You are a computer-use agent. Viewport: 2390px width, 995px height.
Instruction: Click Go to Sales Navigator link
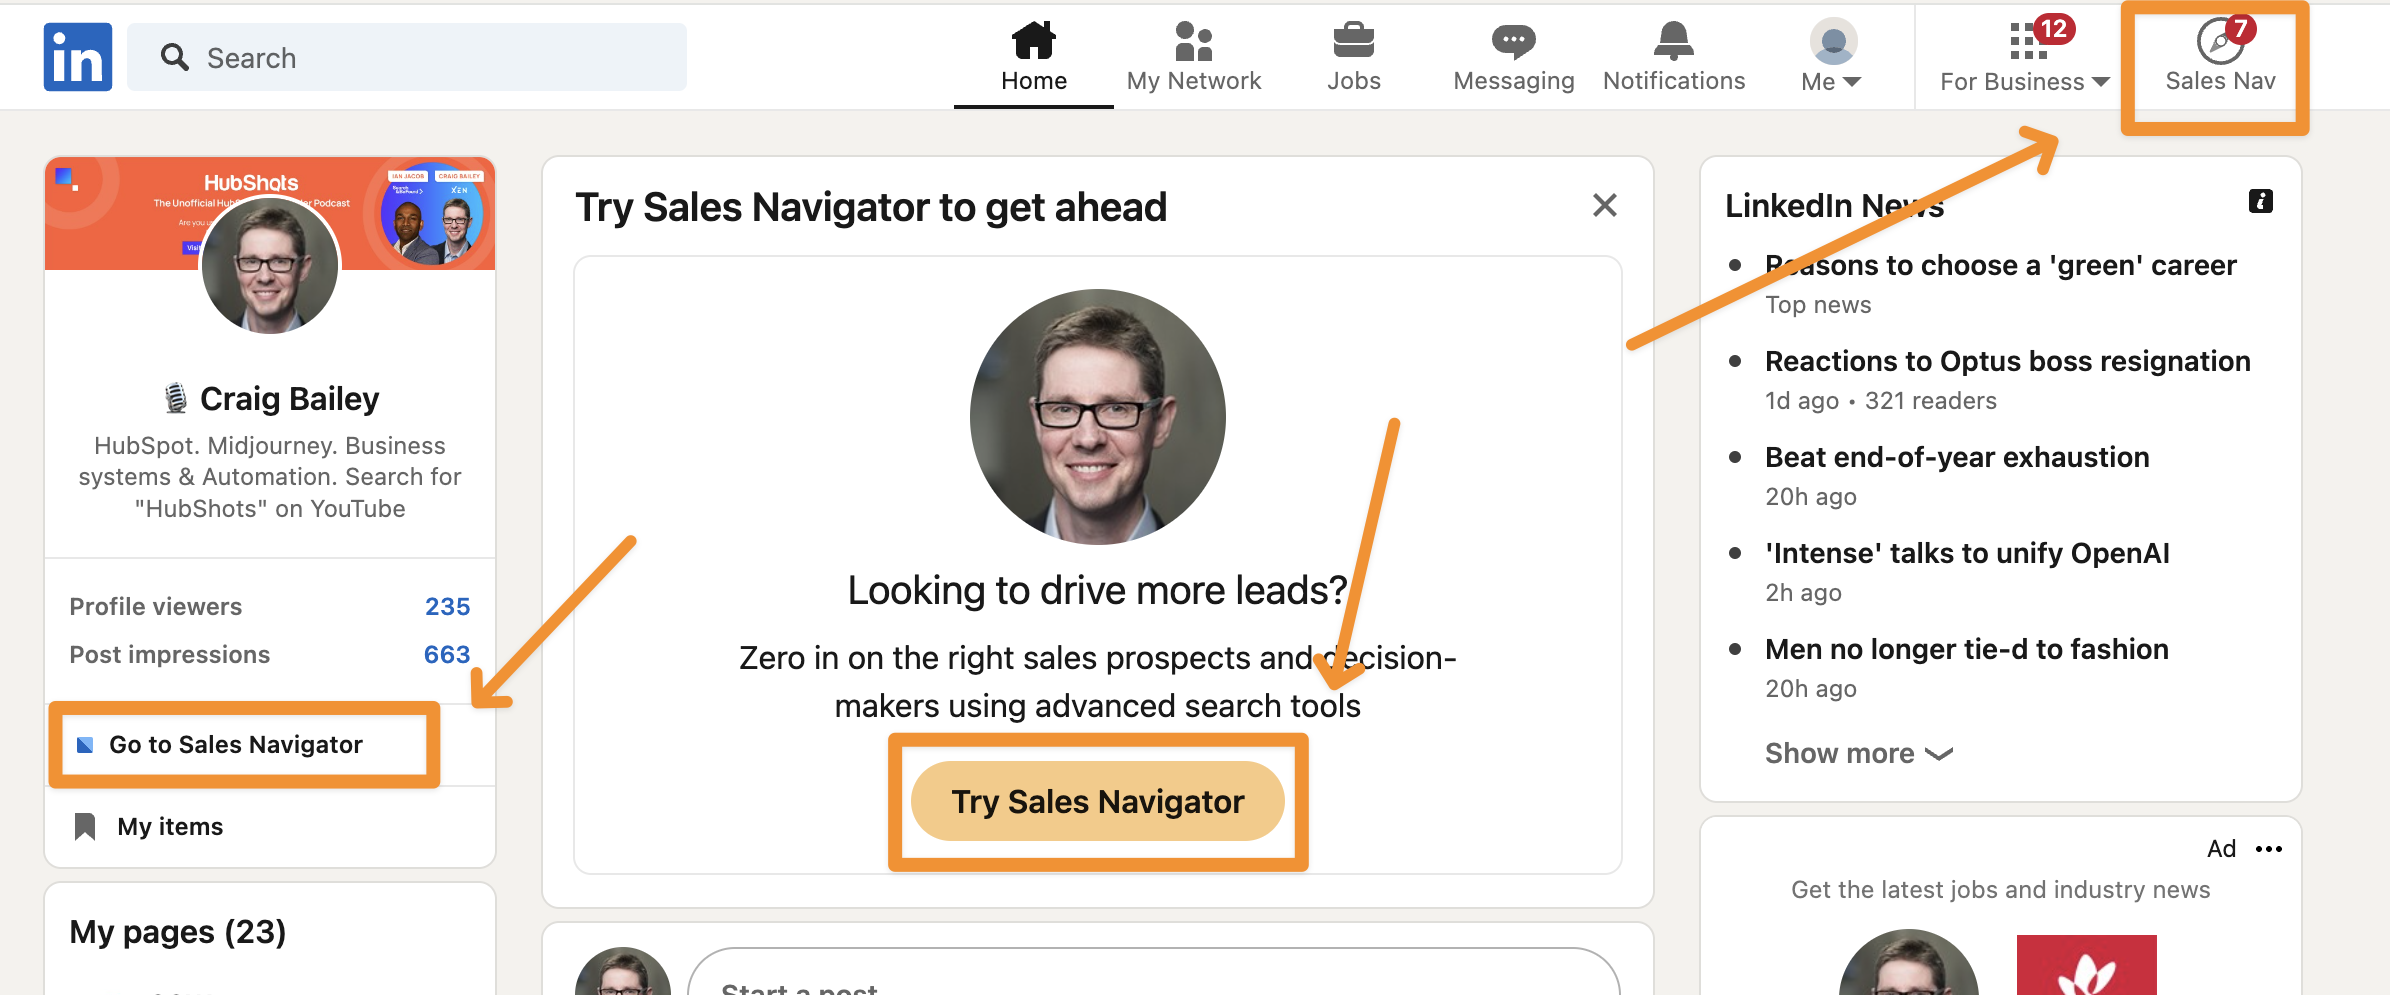click(235, 745)
